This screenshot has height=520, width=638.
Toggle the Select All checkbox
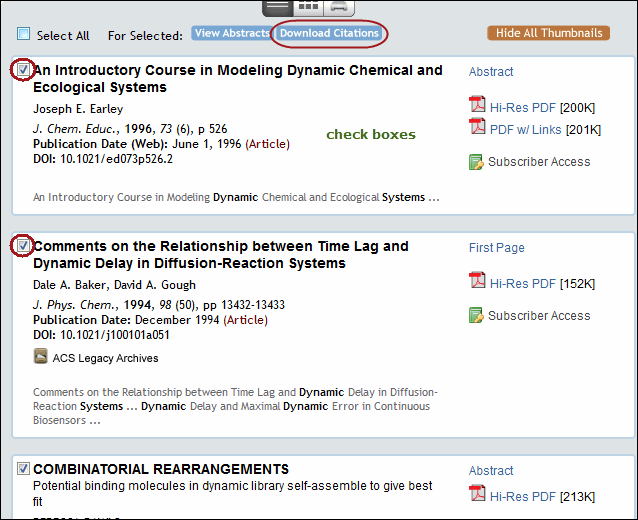23,34
